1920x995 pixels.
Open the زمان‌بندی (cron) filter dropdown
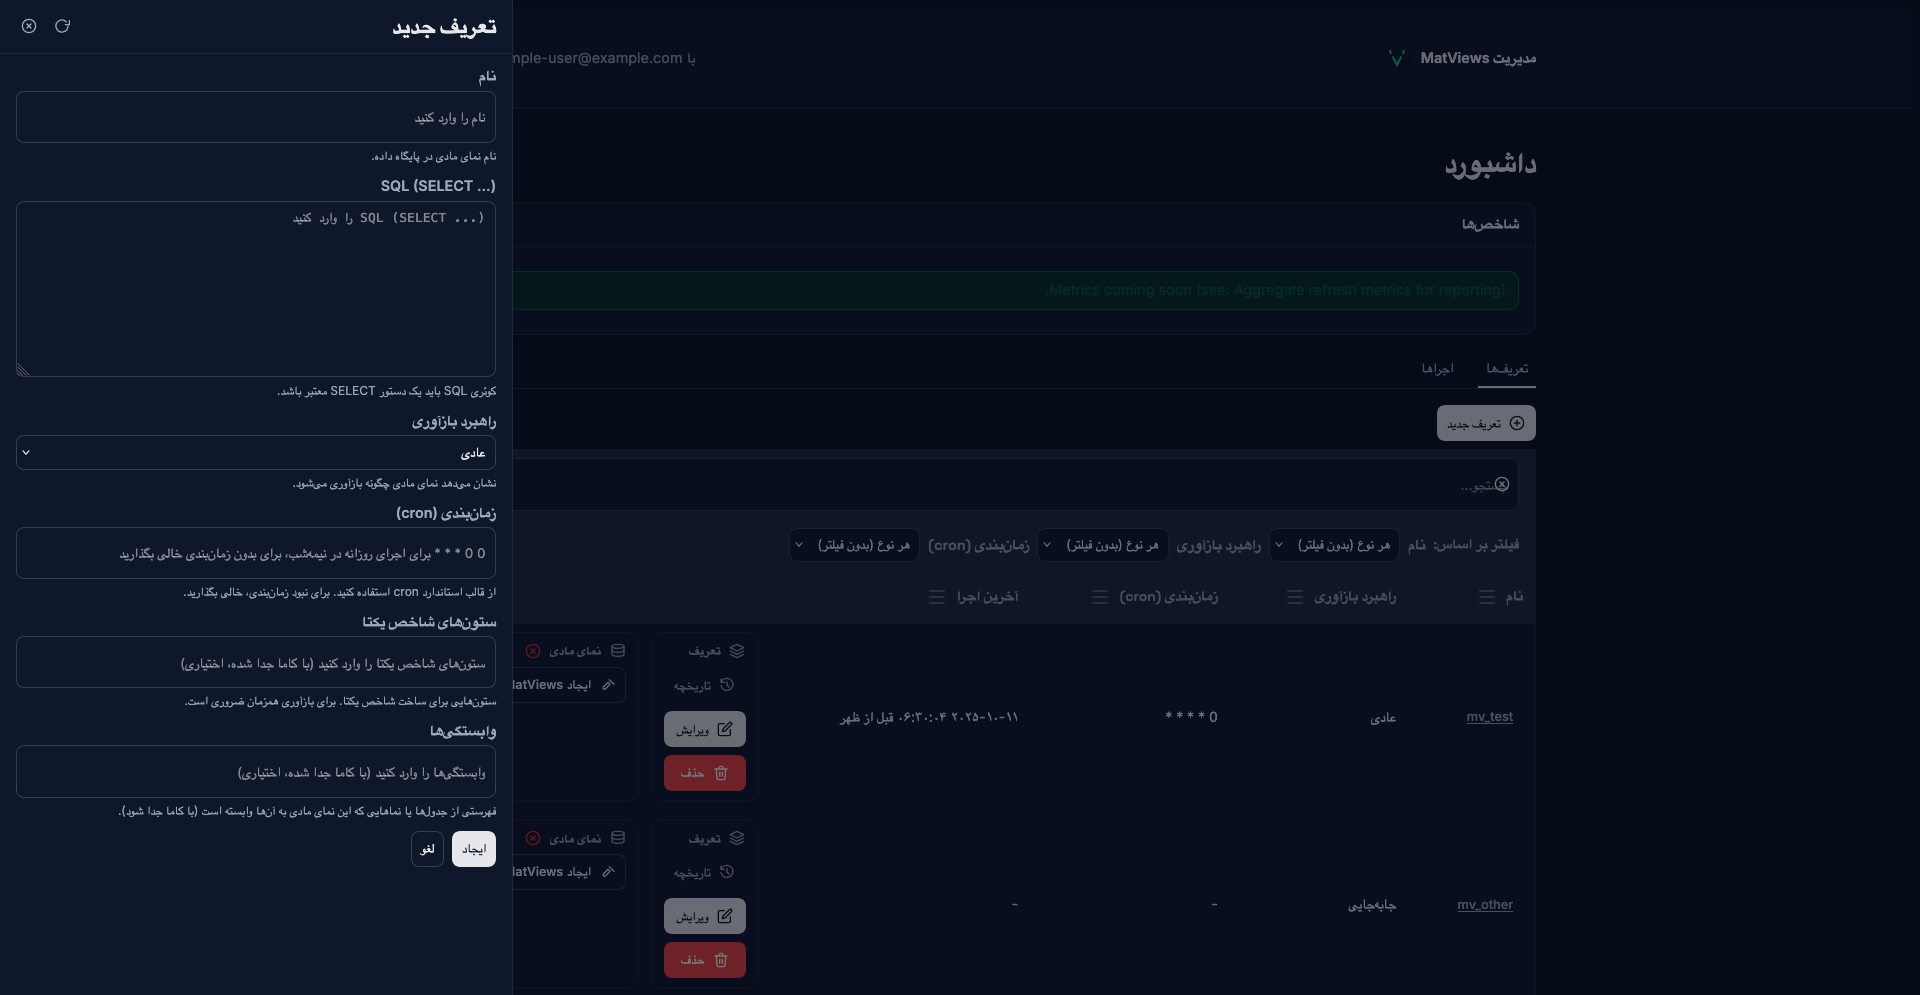[854, 545]
